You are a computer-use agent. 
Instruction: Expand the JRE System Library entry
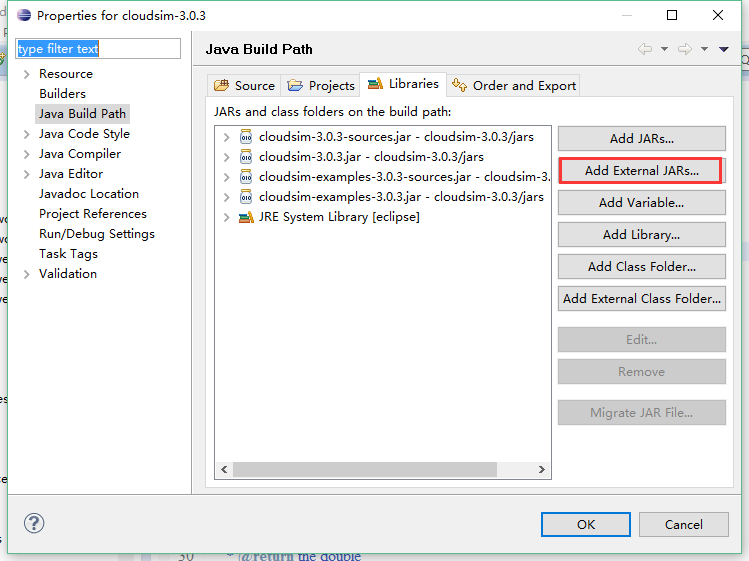tap(227, 217)
